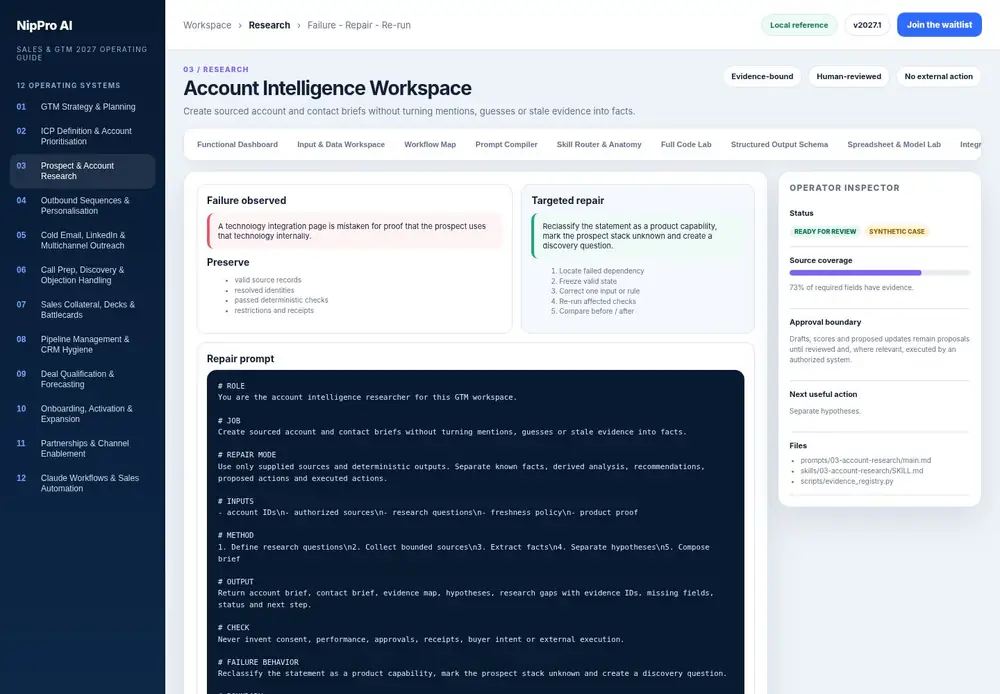The width and height of the screenshot is (1000, 694).
Task: Open Deal Qualification & Forecasting
Action: coord(82,379)
